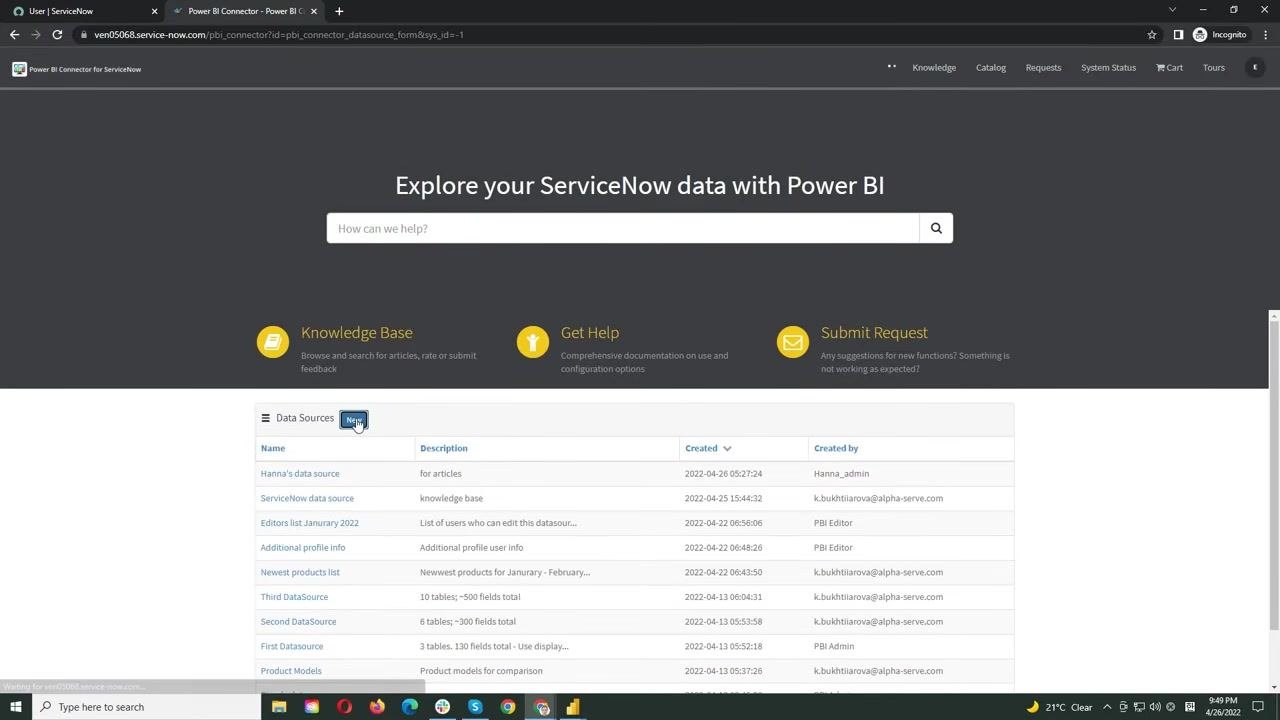Launch Firefox from the taskbar
Viewport: 1280px width, 720px height.
[x=377, y=707]
